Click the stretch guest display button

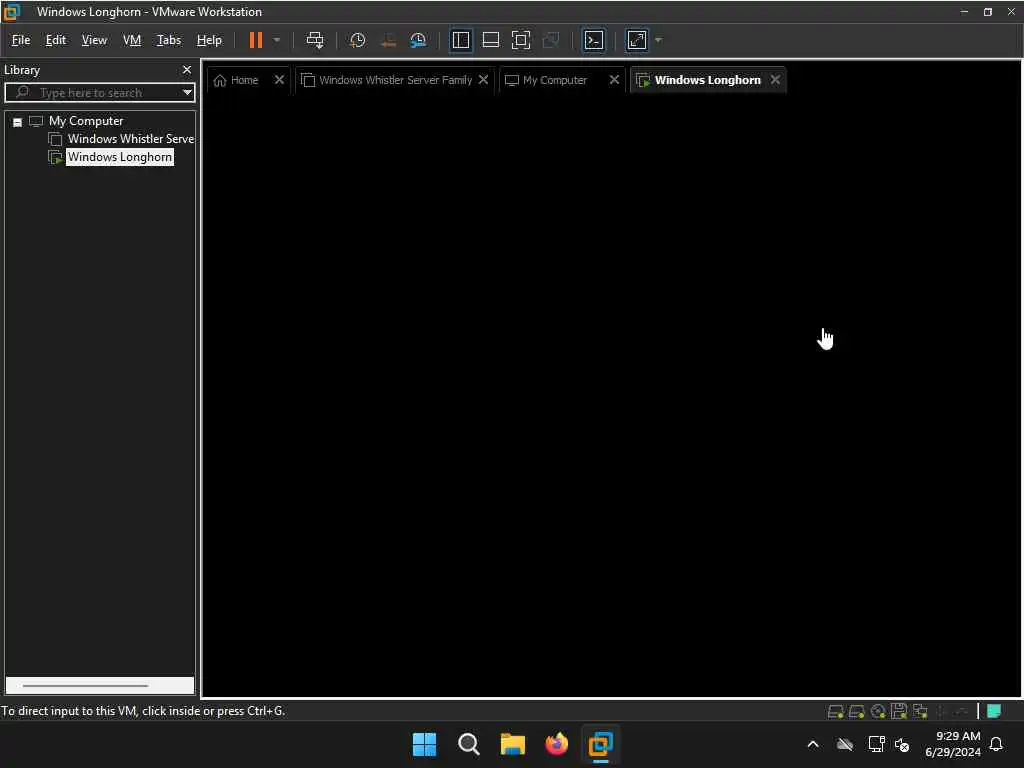637,40
